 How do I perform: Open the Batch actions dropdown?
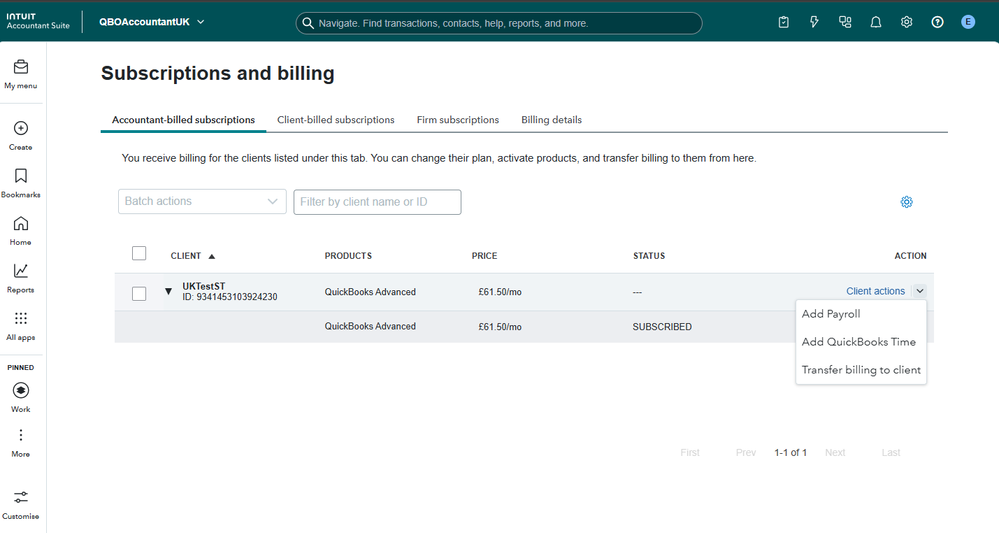coord(202,201)
